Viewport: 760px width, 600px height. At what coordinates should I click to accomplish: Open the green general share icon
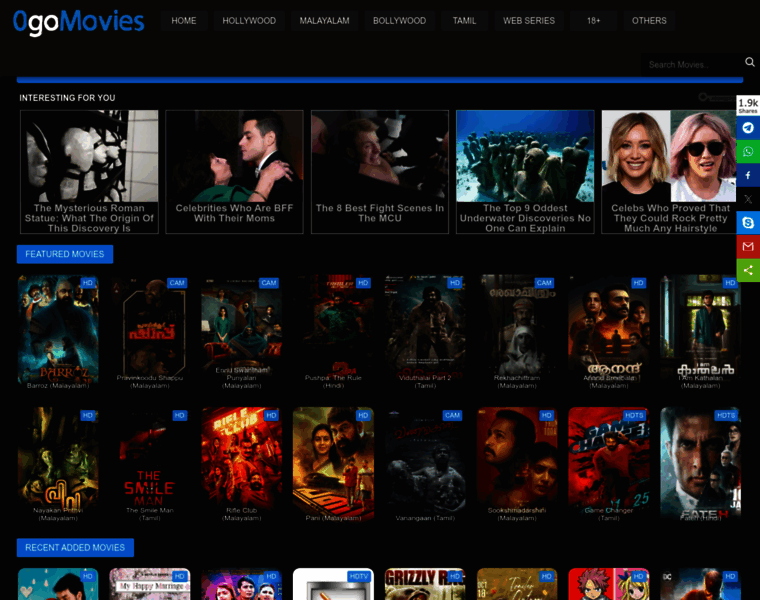point(748,270)
